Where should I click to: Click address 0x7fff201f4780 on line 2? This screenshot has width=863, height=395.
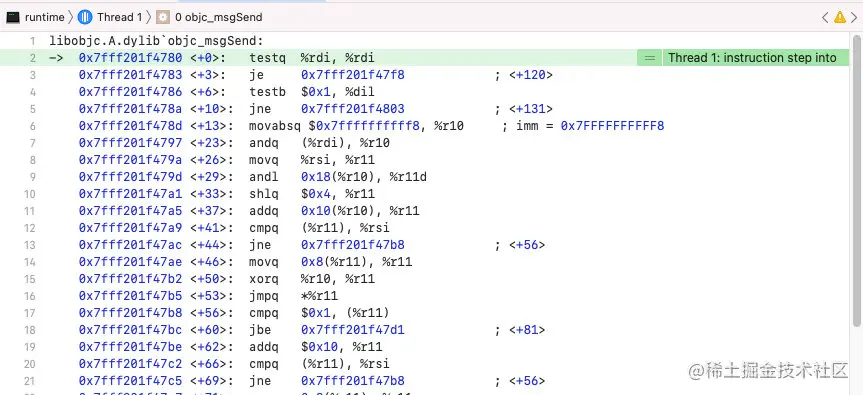(x=130, y=58)
